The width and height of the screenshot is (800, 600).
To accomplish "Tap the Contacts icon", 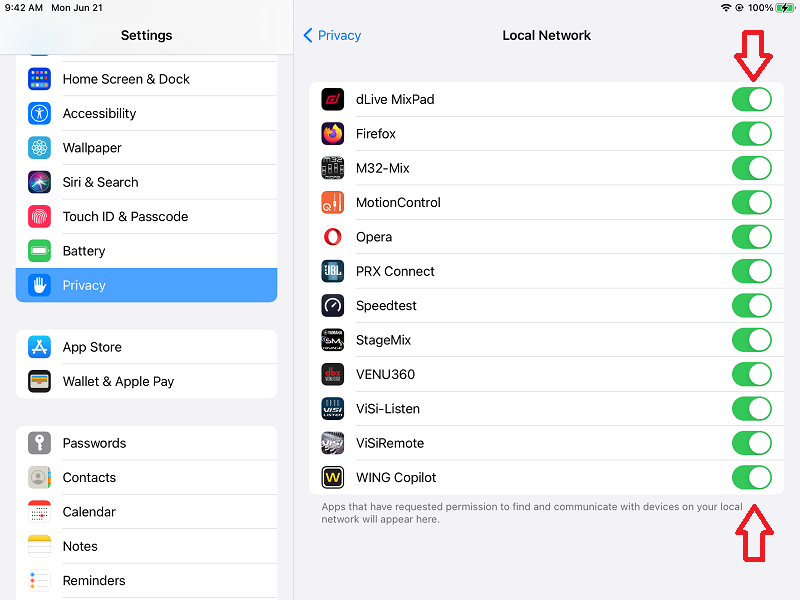I will [39, 478].
